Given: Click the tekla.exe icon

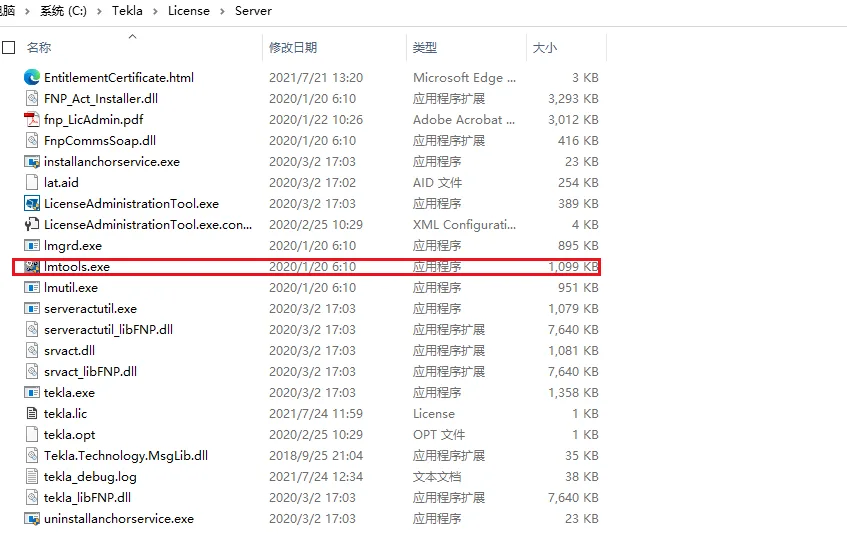Looking at the screenshot, I should (x=32, y=393).
